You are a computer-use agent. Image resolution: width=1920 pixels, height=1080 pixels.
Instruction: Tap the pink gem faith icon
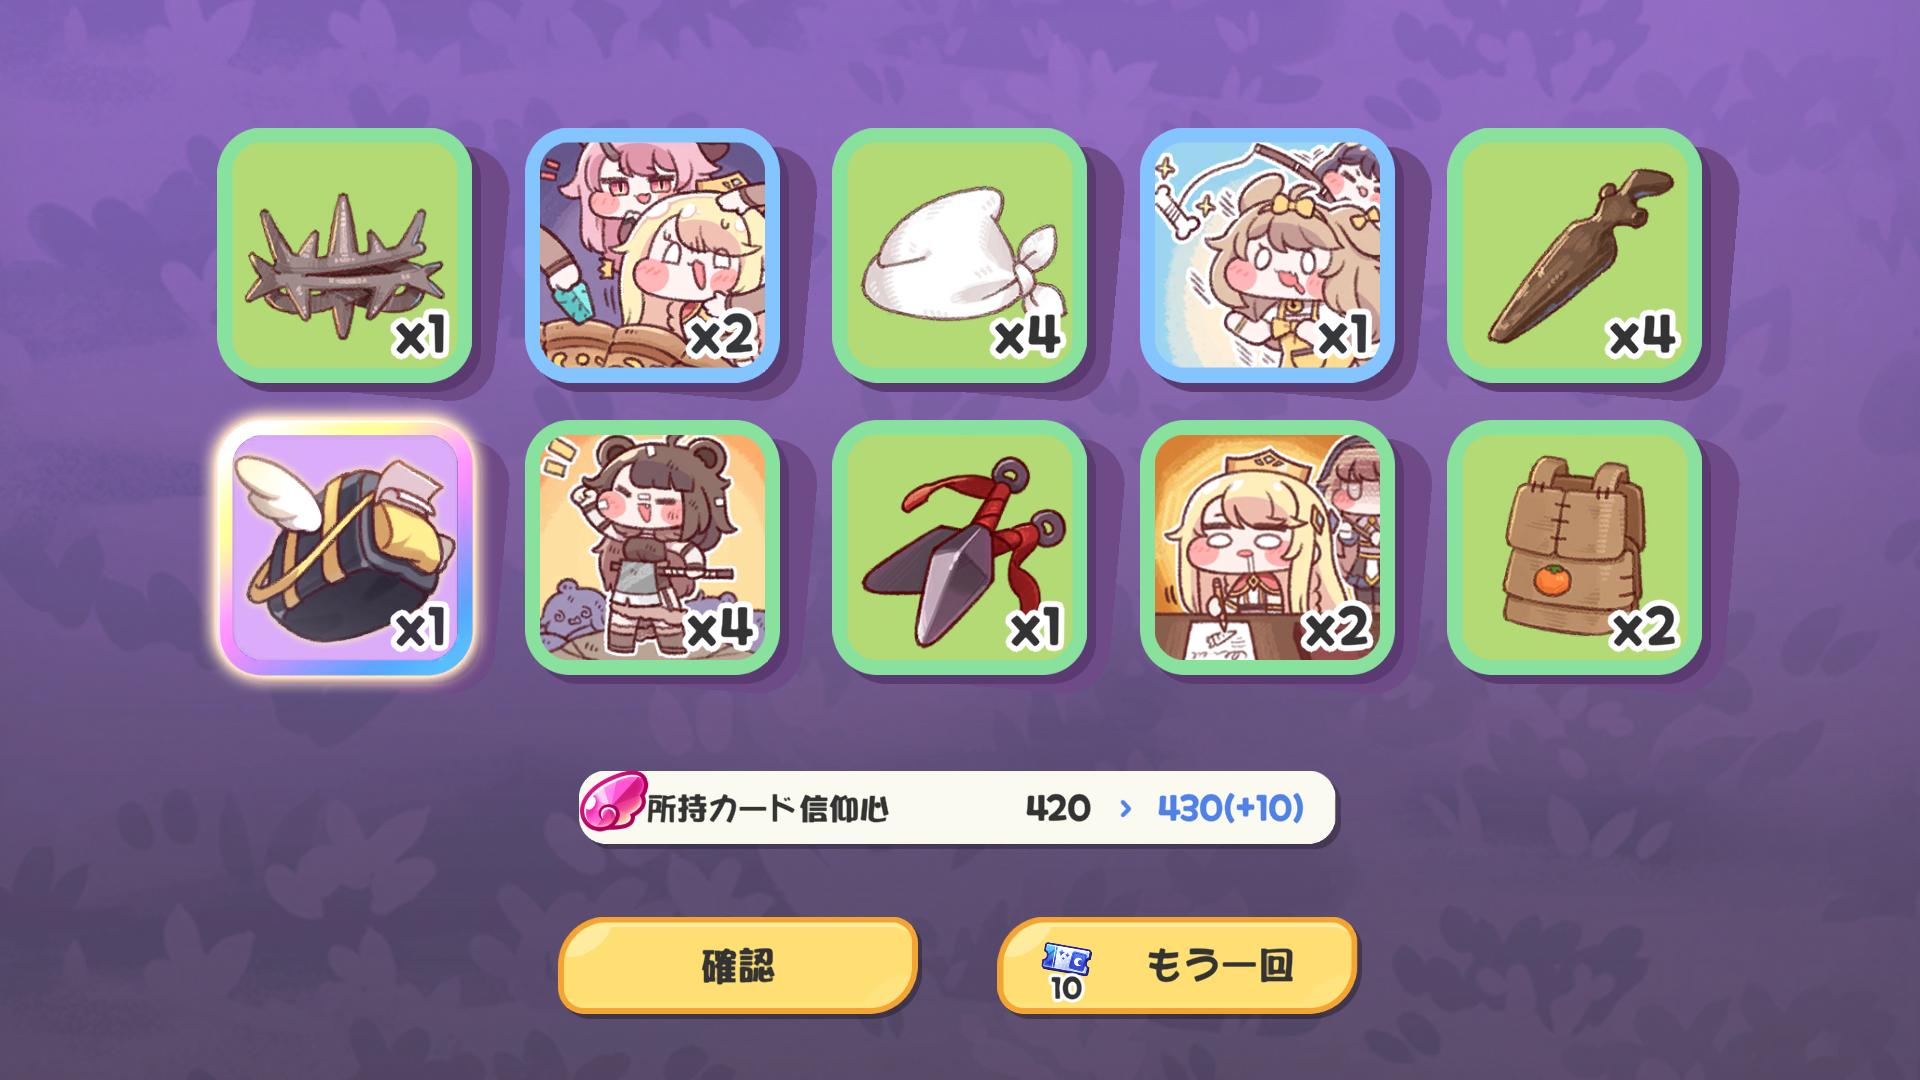[x=612, y=805]
